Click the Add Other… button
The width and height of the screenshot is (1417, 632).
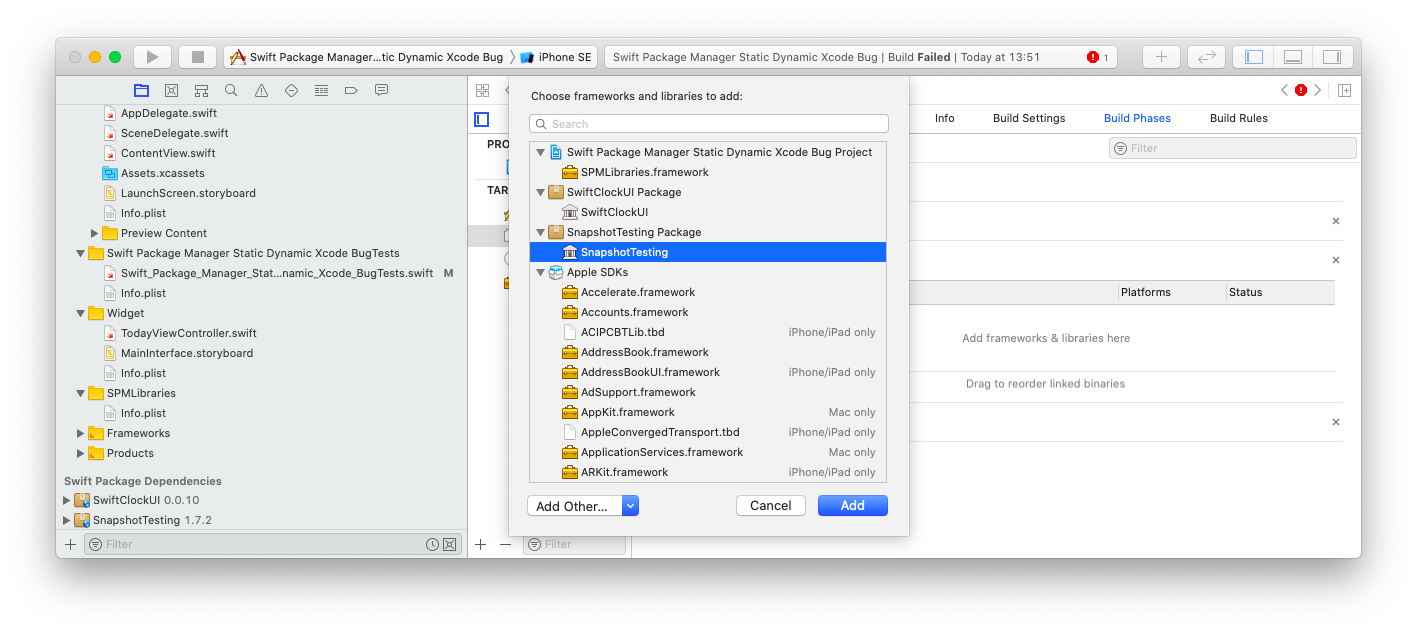click(575, 506)
